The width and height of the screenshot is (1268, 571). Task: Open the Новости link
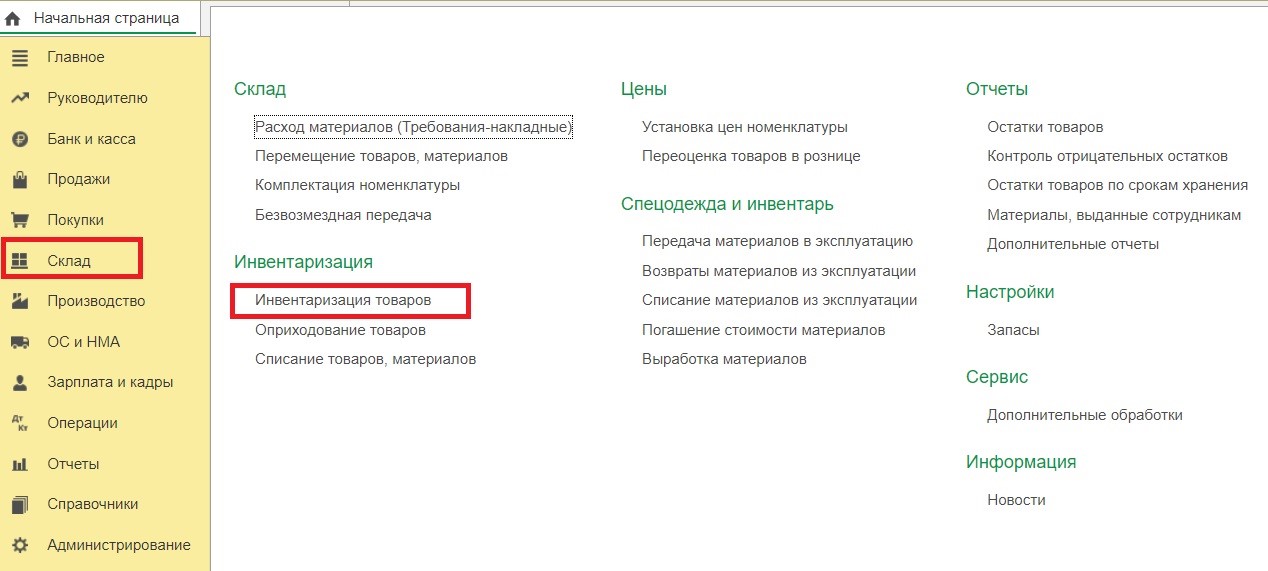pyautogui.click(x=1016, y=499)
